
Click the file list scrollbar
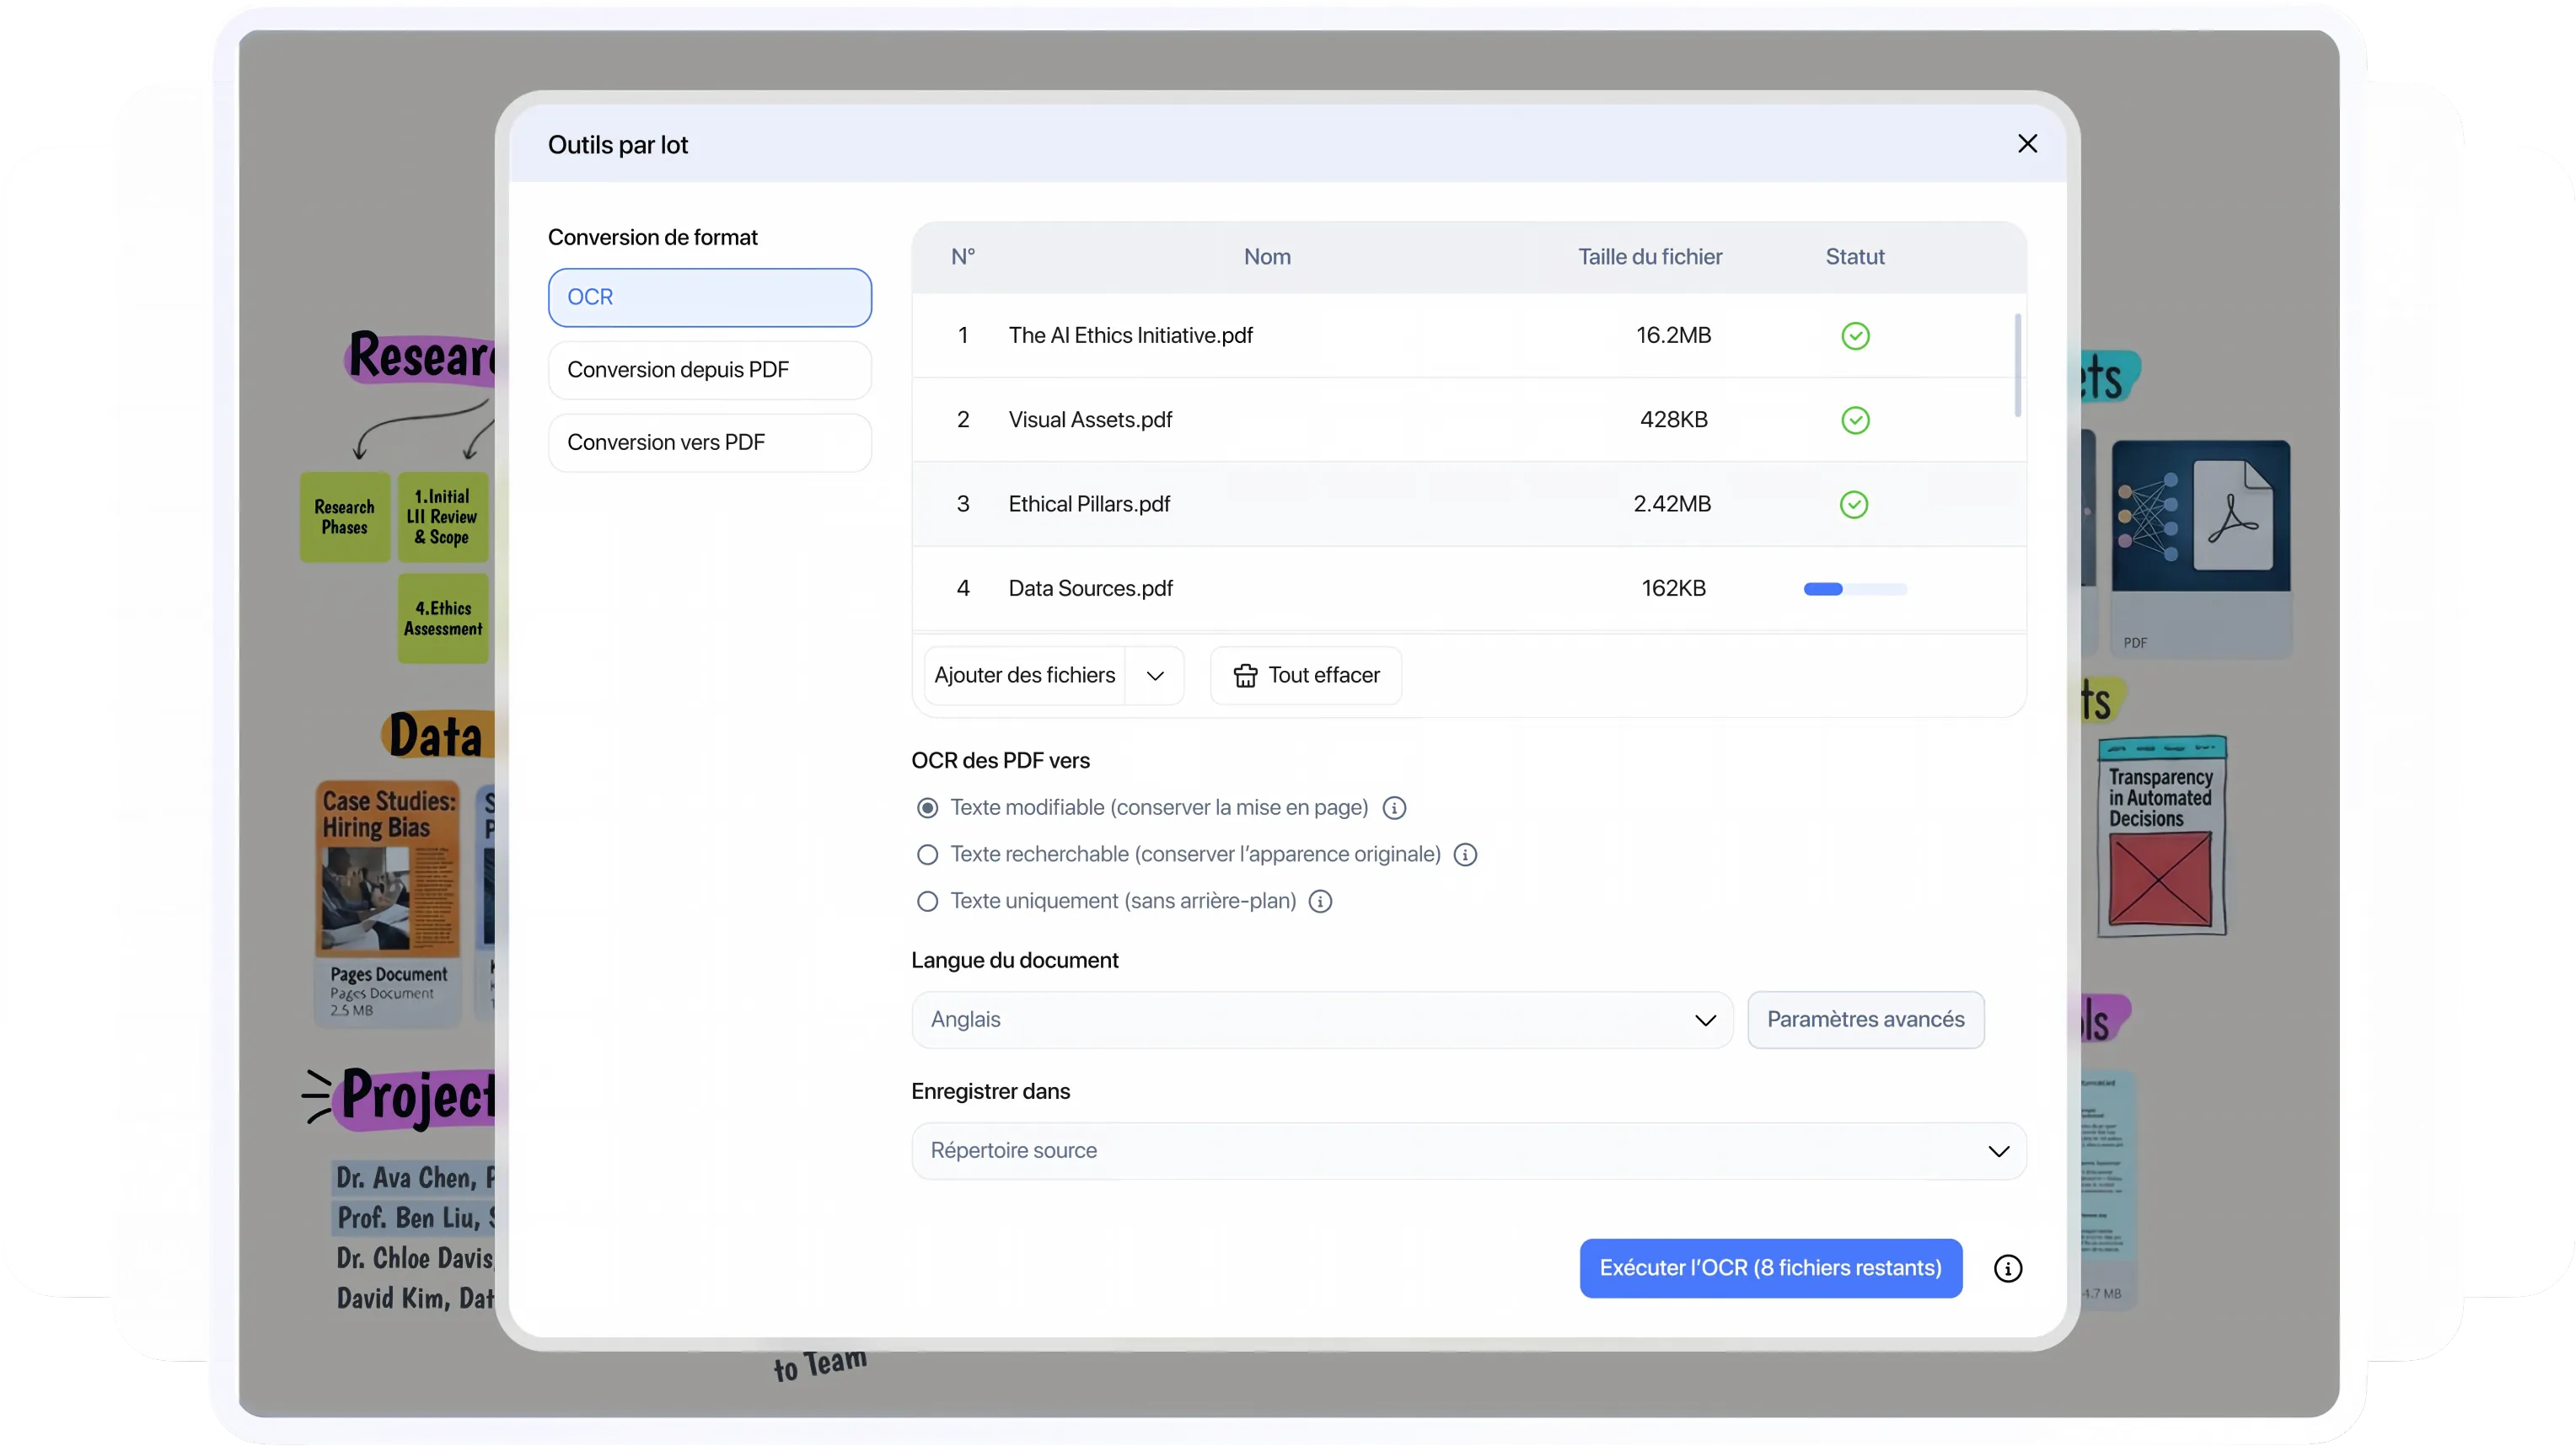coord(2017,365)
